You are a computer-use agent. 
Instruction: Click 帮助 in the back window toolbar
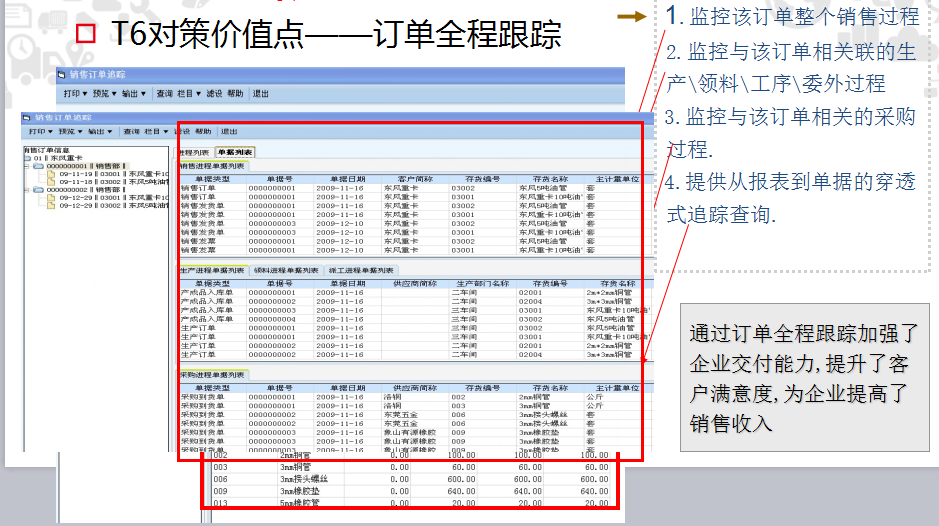(x=235, y=94)
